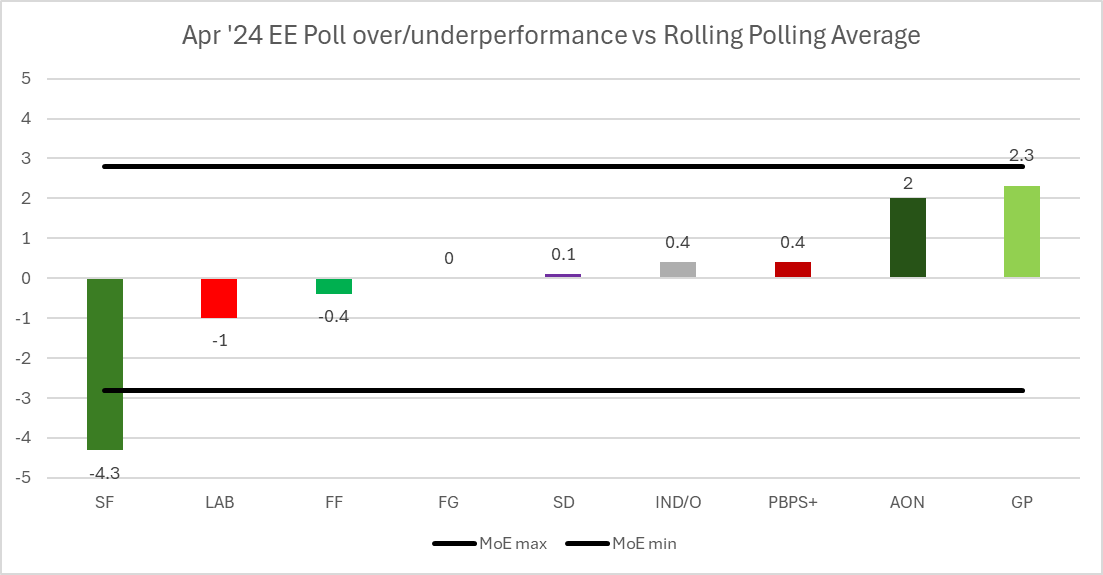1103x575 pixels.
Task: Click the 2.3 data label above GP
Action: tap(1022, 156)
